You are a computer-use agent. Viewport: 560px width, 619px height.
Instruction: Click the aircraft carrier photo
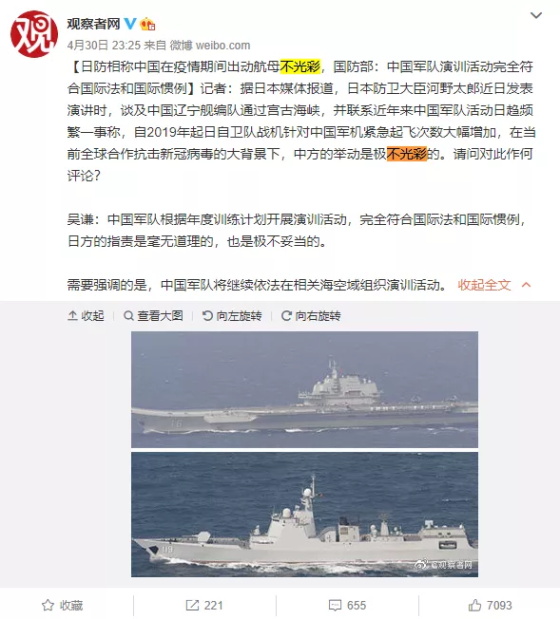304,389
